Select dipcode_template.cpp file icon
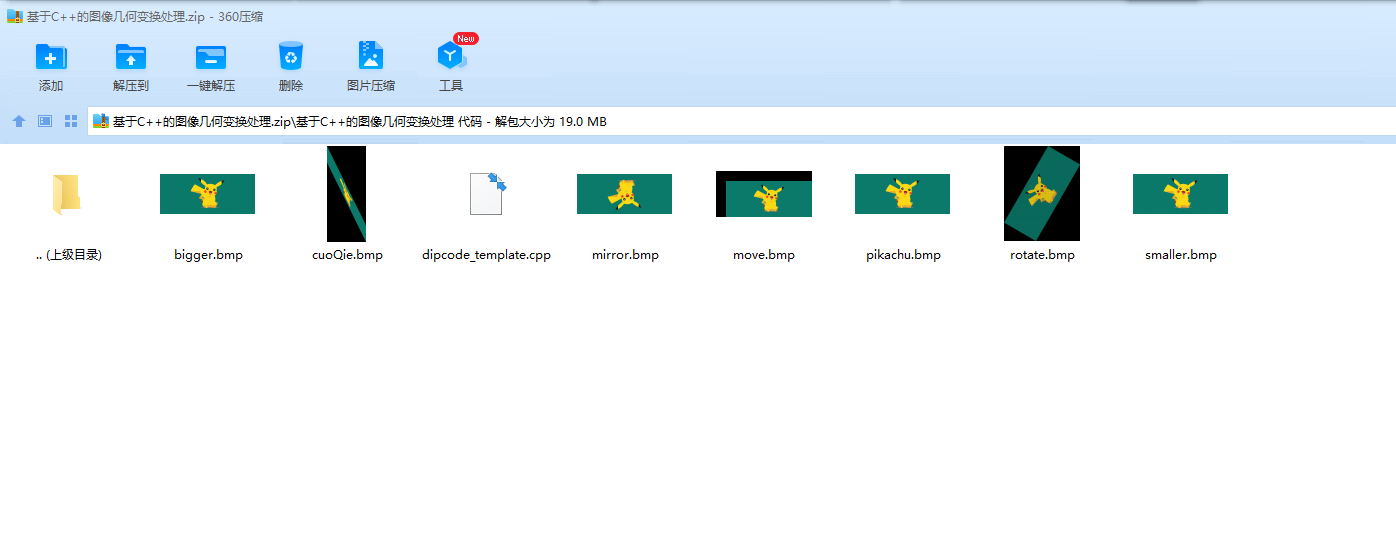The height and width of the screenshot is (551, 1396). point(486,194)
